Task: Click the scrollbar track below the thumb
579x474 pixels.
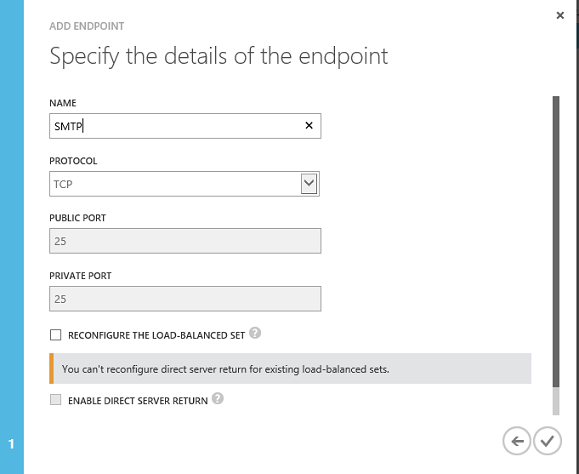Action: click(x=556, y=401)
